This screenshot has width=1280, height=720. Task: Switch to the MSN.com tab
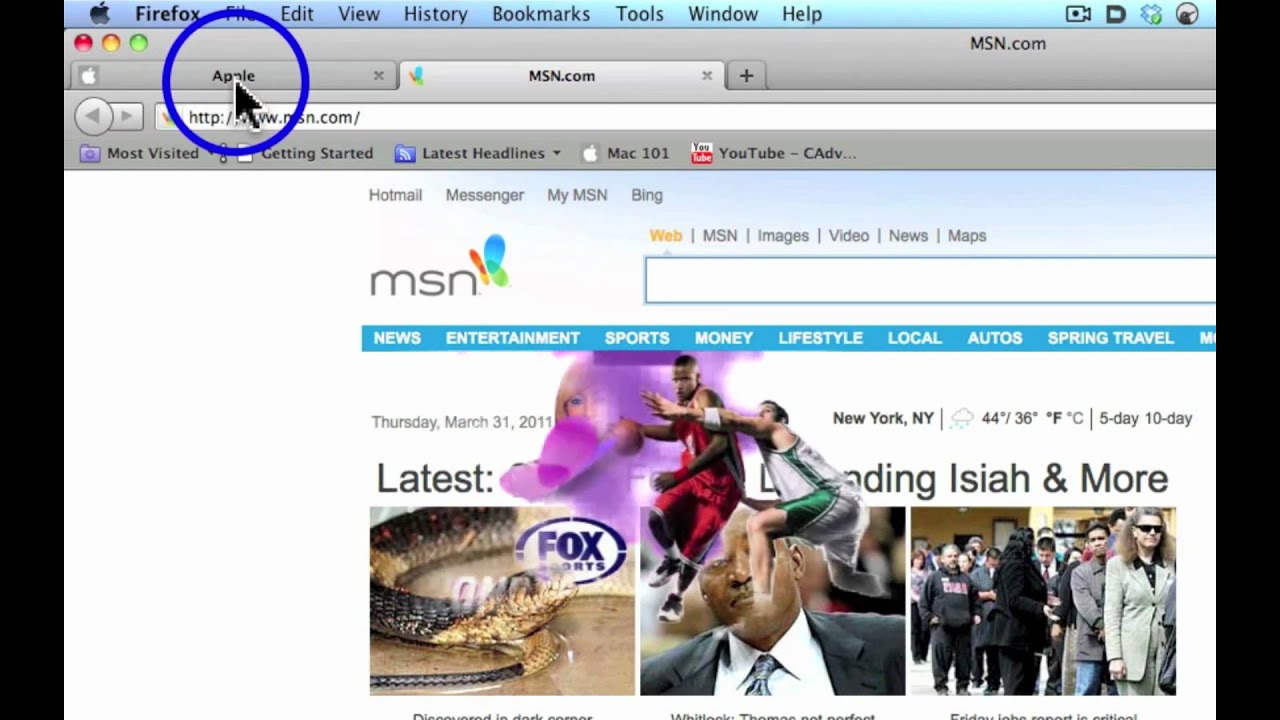[x=561, y=76]
